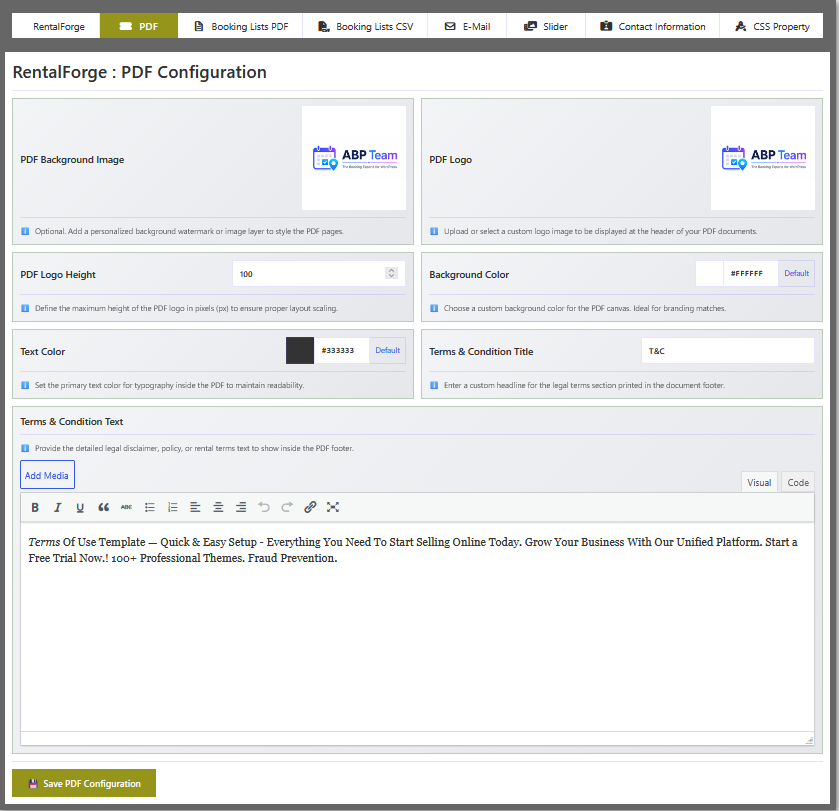Click Save PDF Configuration button
The height and width of the screenshot is (811, 839).
click(84, 783)
